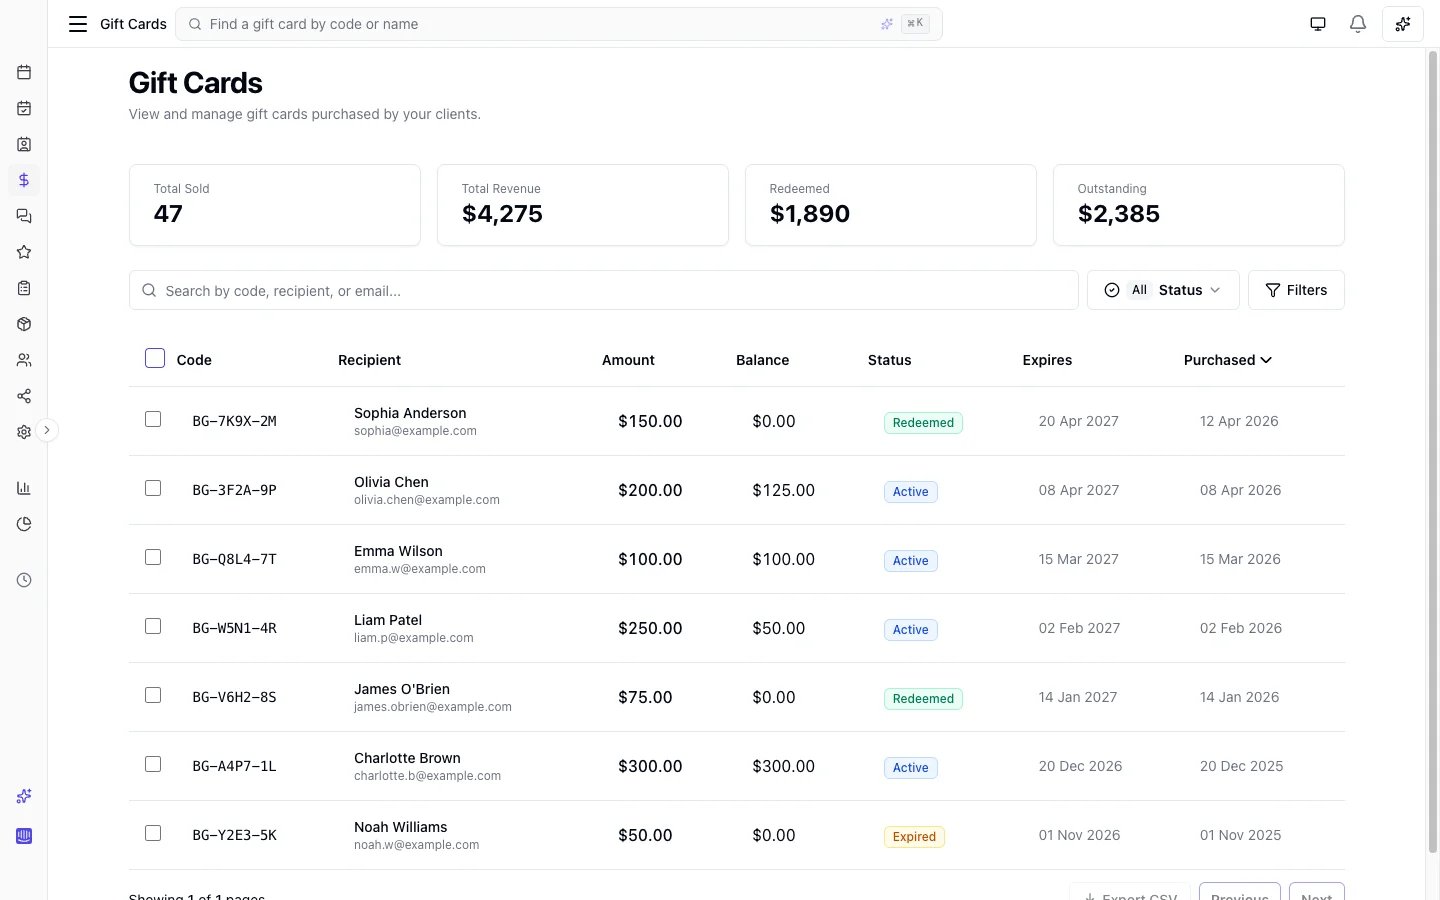Open the bar chart sidebar icon
This screenshot has height=900, width=1440.
tap(24, 488)
